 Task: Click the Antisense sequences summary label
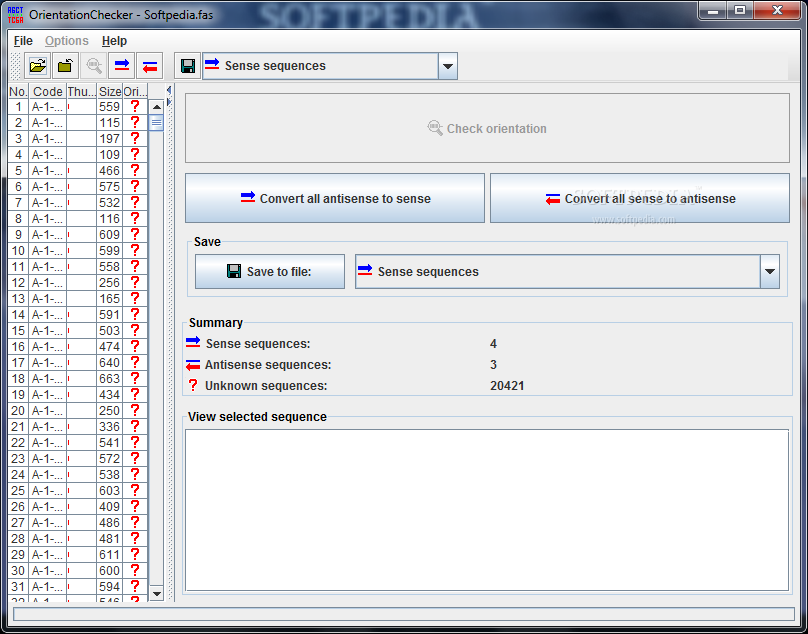pyautogui.click(x=268, y=365)
